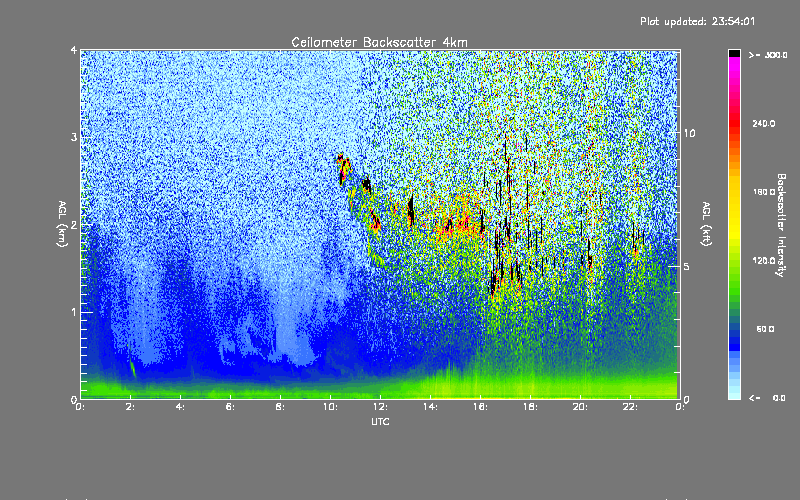This screenshot has width=800, height=500.
Task: Click the 5 kft tick label
Action: [687, 266]
